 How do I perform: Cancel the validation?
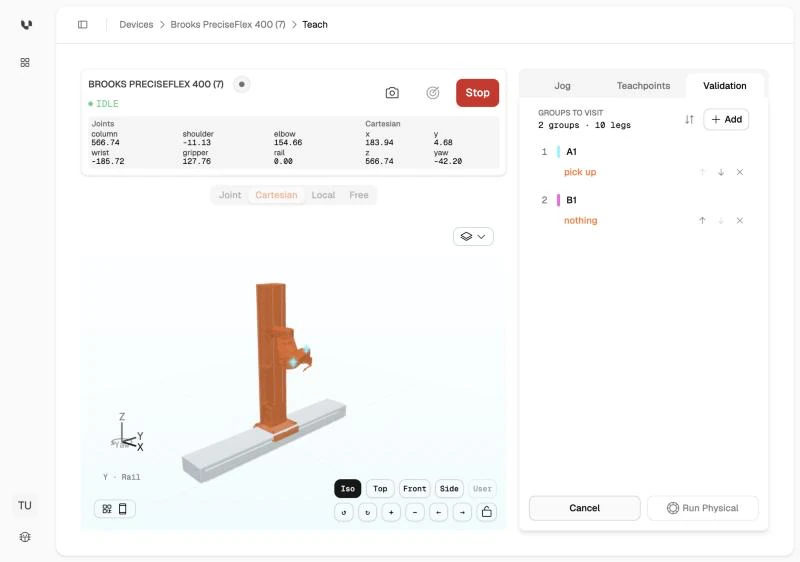[x=585, y=508]
